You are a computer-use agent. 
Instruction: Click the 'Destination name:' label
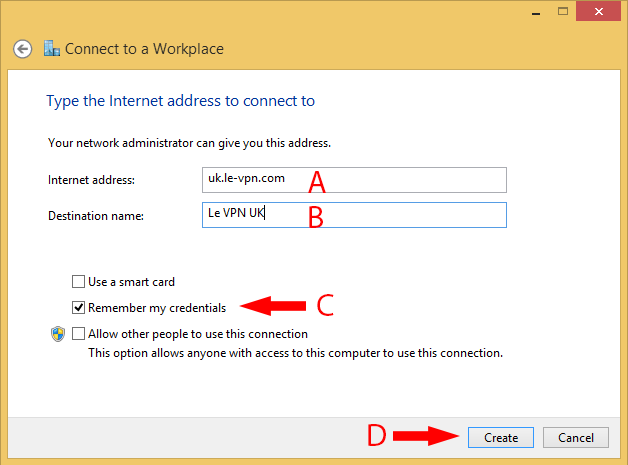coord(96,216)
